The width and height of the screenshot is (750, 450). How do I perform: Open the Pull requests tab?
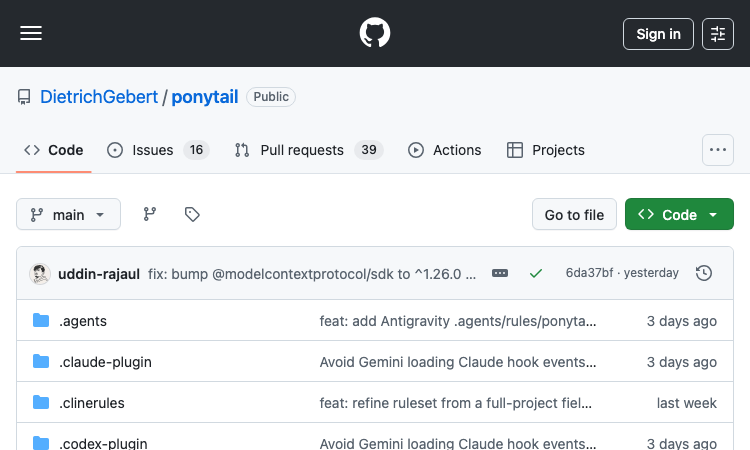tap(309, 150)
